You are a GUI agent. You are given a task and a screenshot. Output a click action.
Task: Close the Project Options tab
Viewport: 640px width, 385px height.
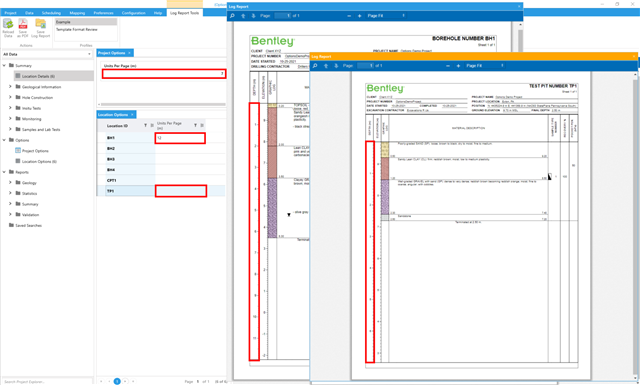pyautogui.click(x=129, y=53)
